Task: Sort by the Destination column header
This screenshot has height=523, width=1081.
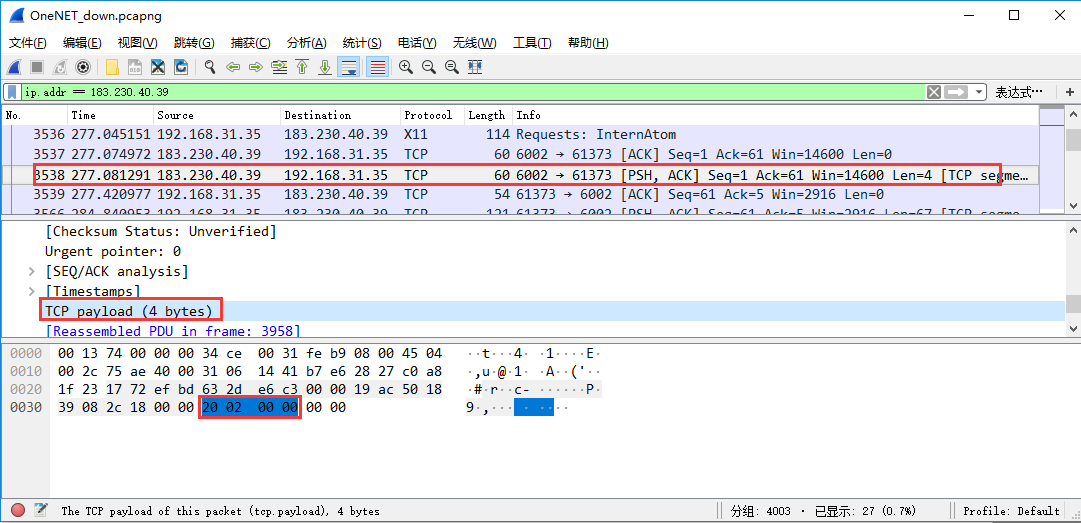Action: coord(341,115)
